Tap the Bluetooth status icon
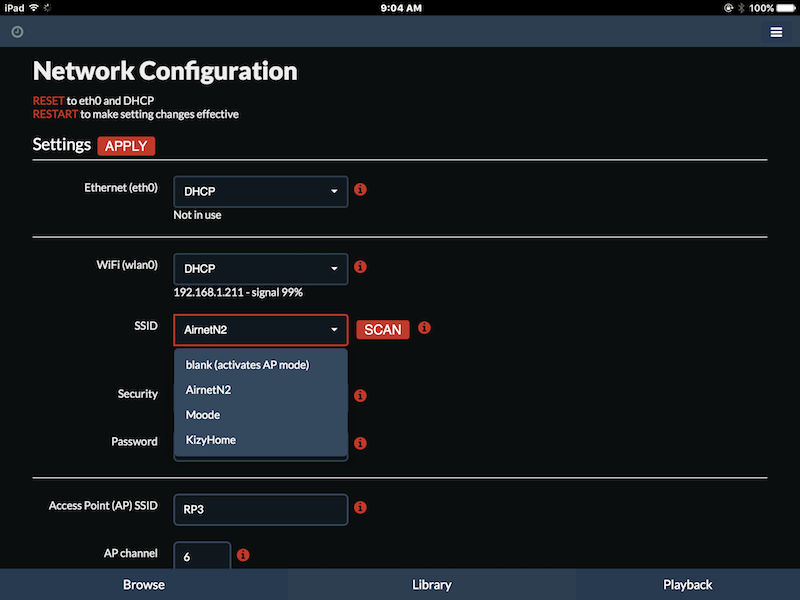Viewport: 800px width, 600px height. coord(741,8)
